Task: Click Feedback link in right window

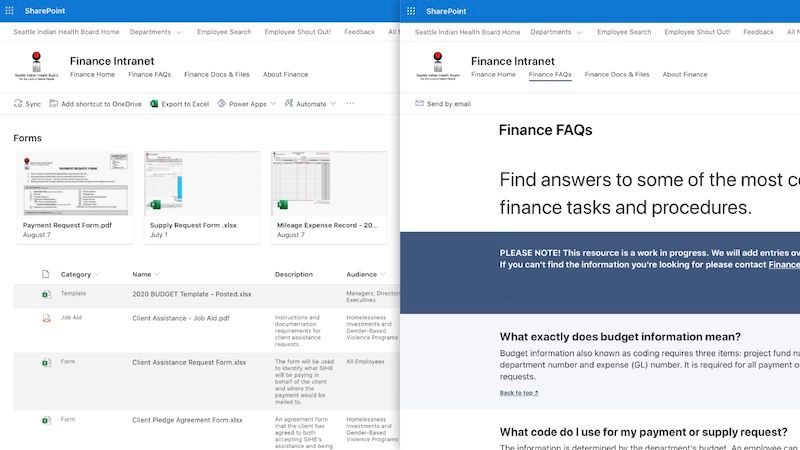Action: point(759,32)
